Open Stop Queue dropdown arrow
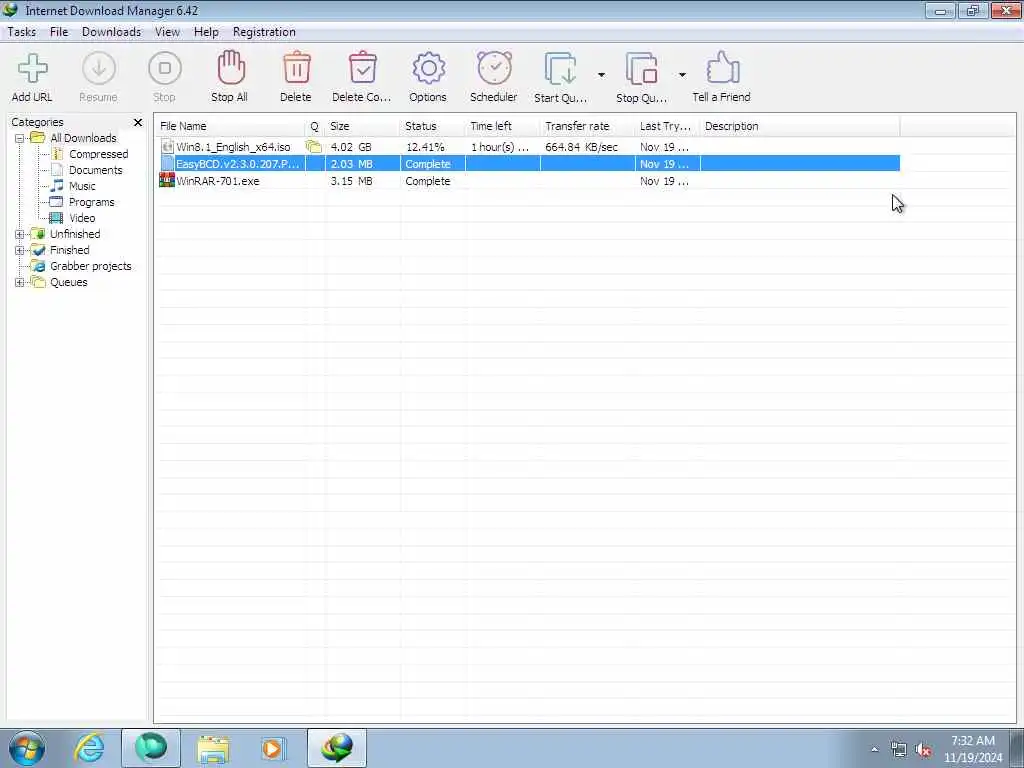Screen dimensions: 1024x768 pos(682,74)
